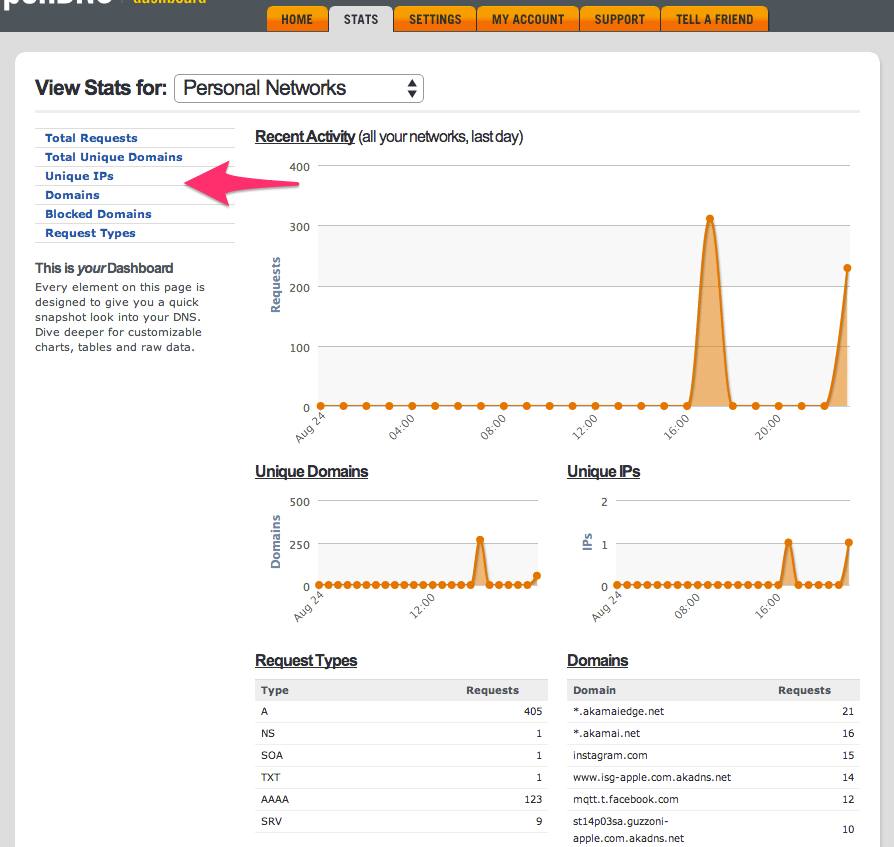894x847 pixels.
Task: Check Blocked Domains statistics
Action: pyautogui.click(x=97, y=213)
